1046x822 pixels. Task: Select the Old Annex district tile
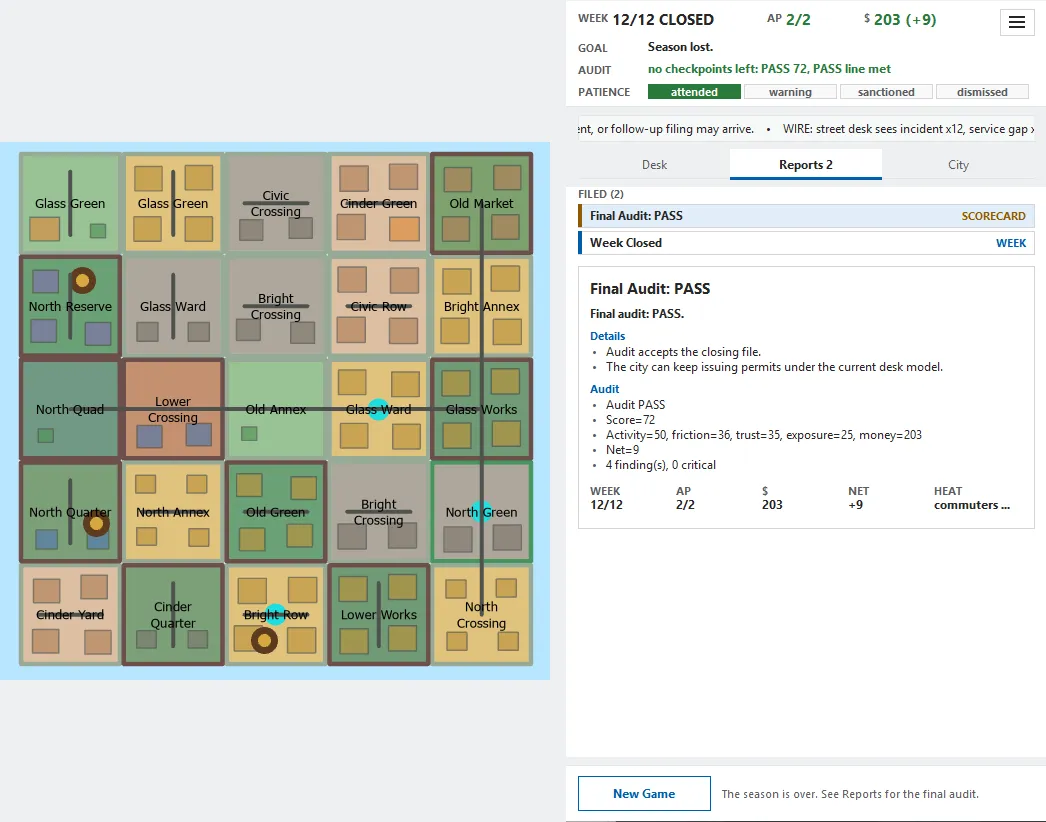(x=276, y=409)
